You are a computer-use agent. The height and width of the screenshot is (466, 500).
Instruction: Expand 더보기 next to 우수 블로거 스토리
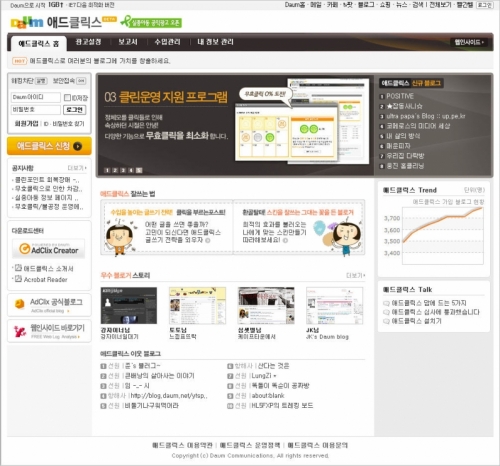point(356,275)
